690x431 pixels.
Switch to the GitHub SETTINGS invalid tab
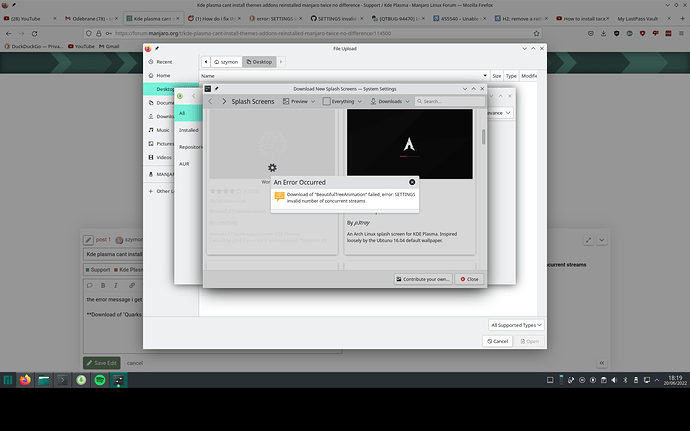point(337,18)
